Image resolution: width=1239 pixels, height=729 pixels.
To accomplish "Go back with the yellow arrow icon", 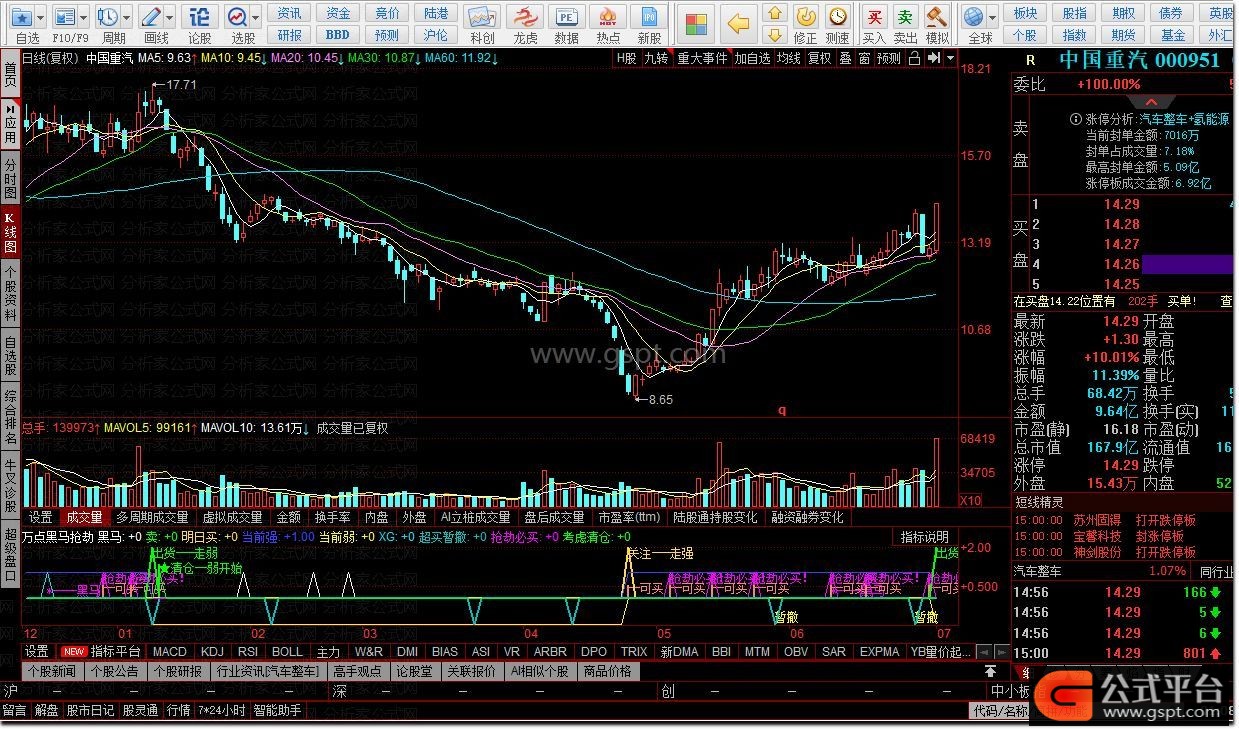I will 738,23.
